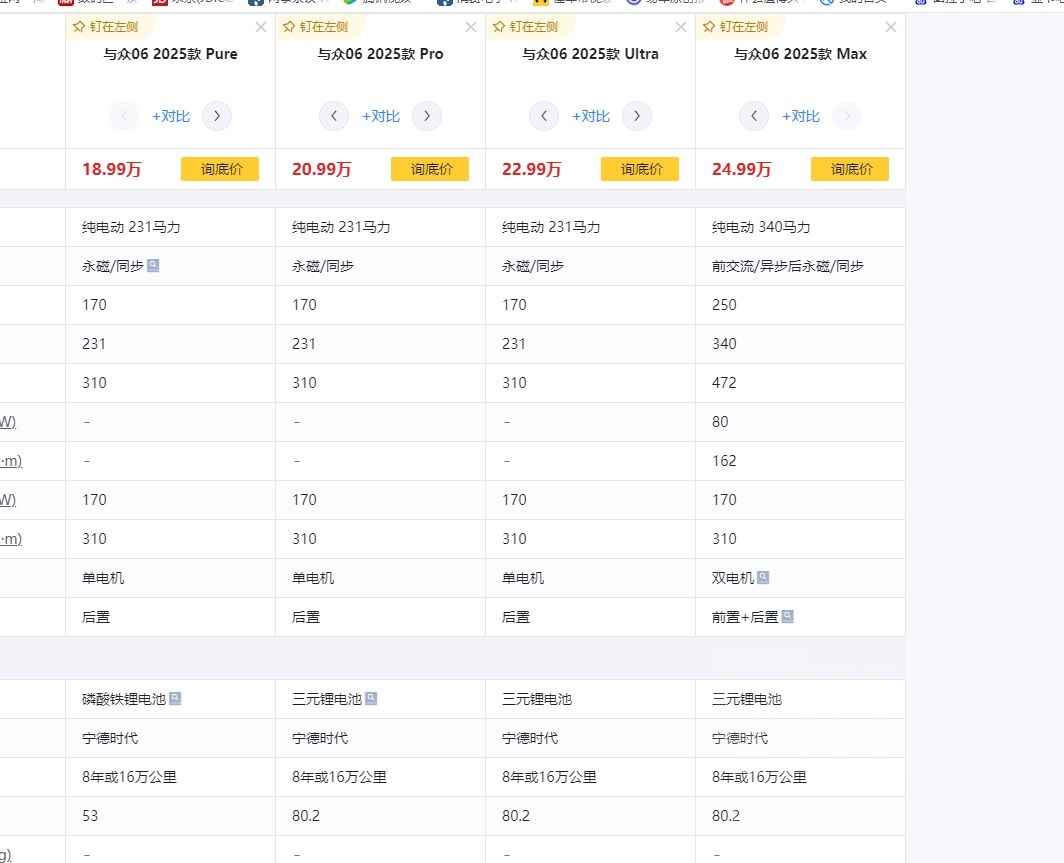
Task: Move Pure column right with arrow
Action: (x=217, y=116)
